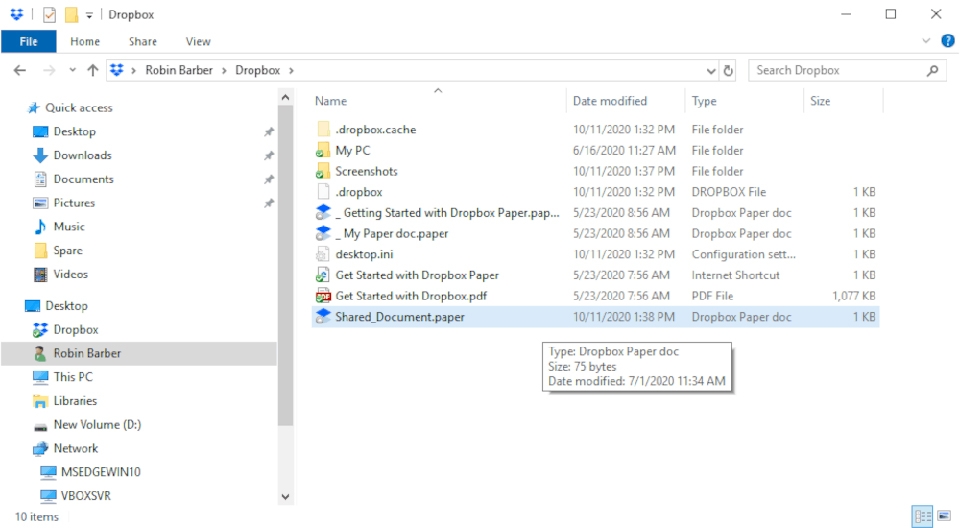Sort by the Type column header
The height and width of the screenshot is (528, 960).
(x=704, y=101)
